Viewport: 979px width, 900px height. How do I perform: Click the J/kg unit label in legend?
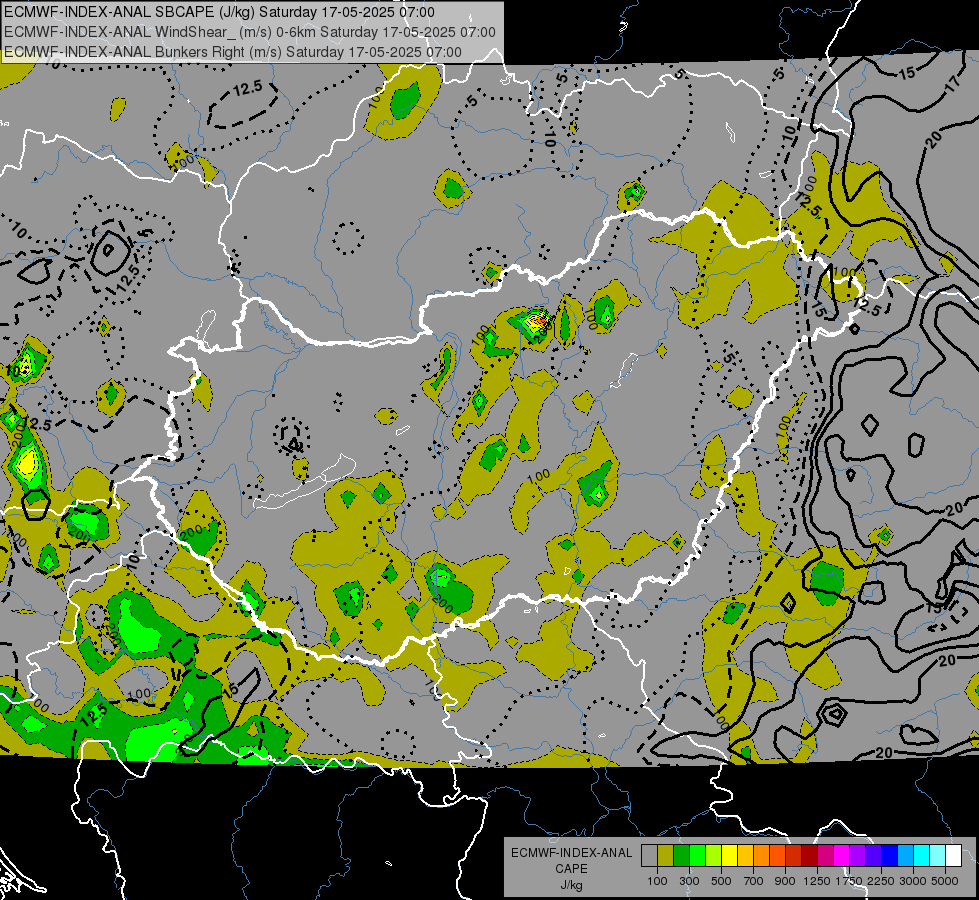(x=571, y=885)
